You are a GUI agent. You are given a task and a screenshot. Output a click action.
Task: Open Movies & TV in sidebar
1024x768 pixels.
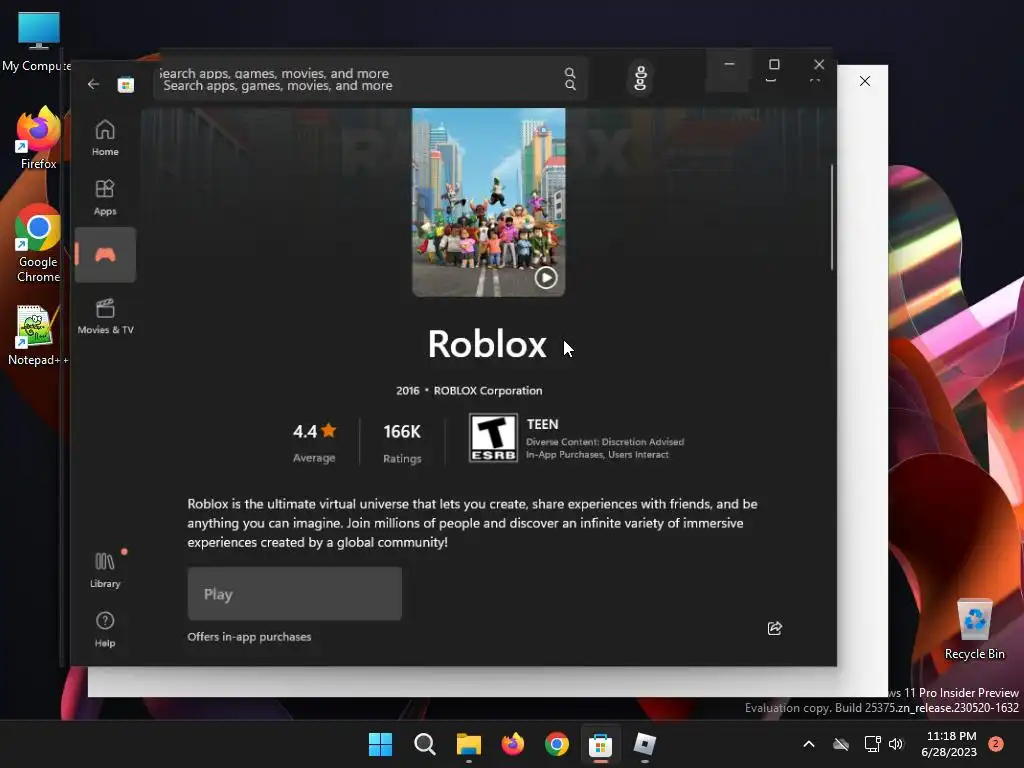[105, 316]
